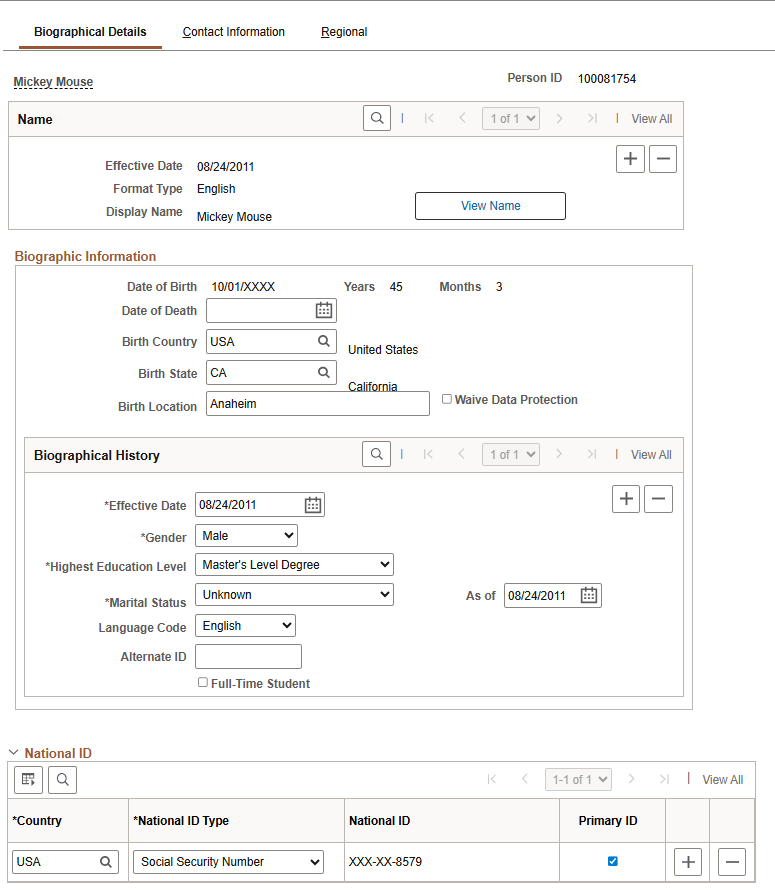Click into the Birth Location field

[317, 403]
